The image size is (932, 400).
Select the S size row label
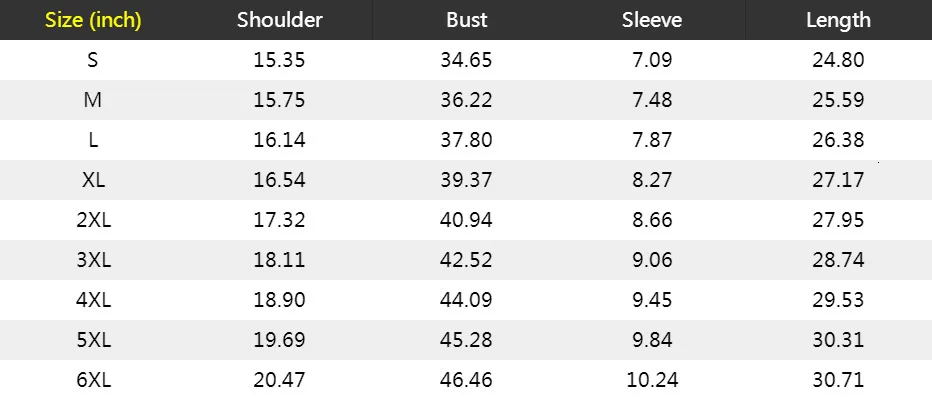click(x=93, y=60)
